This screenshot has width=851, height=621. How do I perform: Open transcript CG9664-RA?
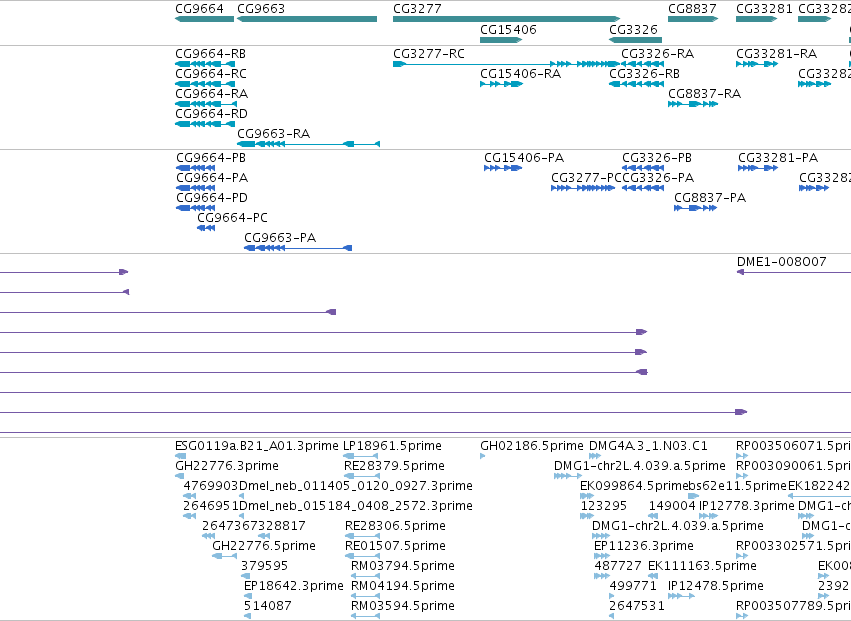pyautogui.click(x=212, y=94)
